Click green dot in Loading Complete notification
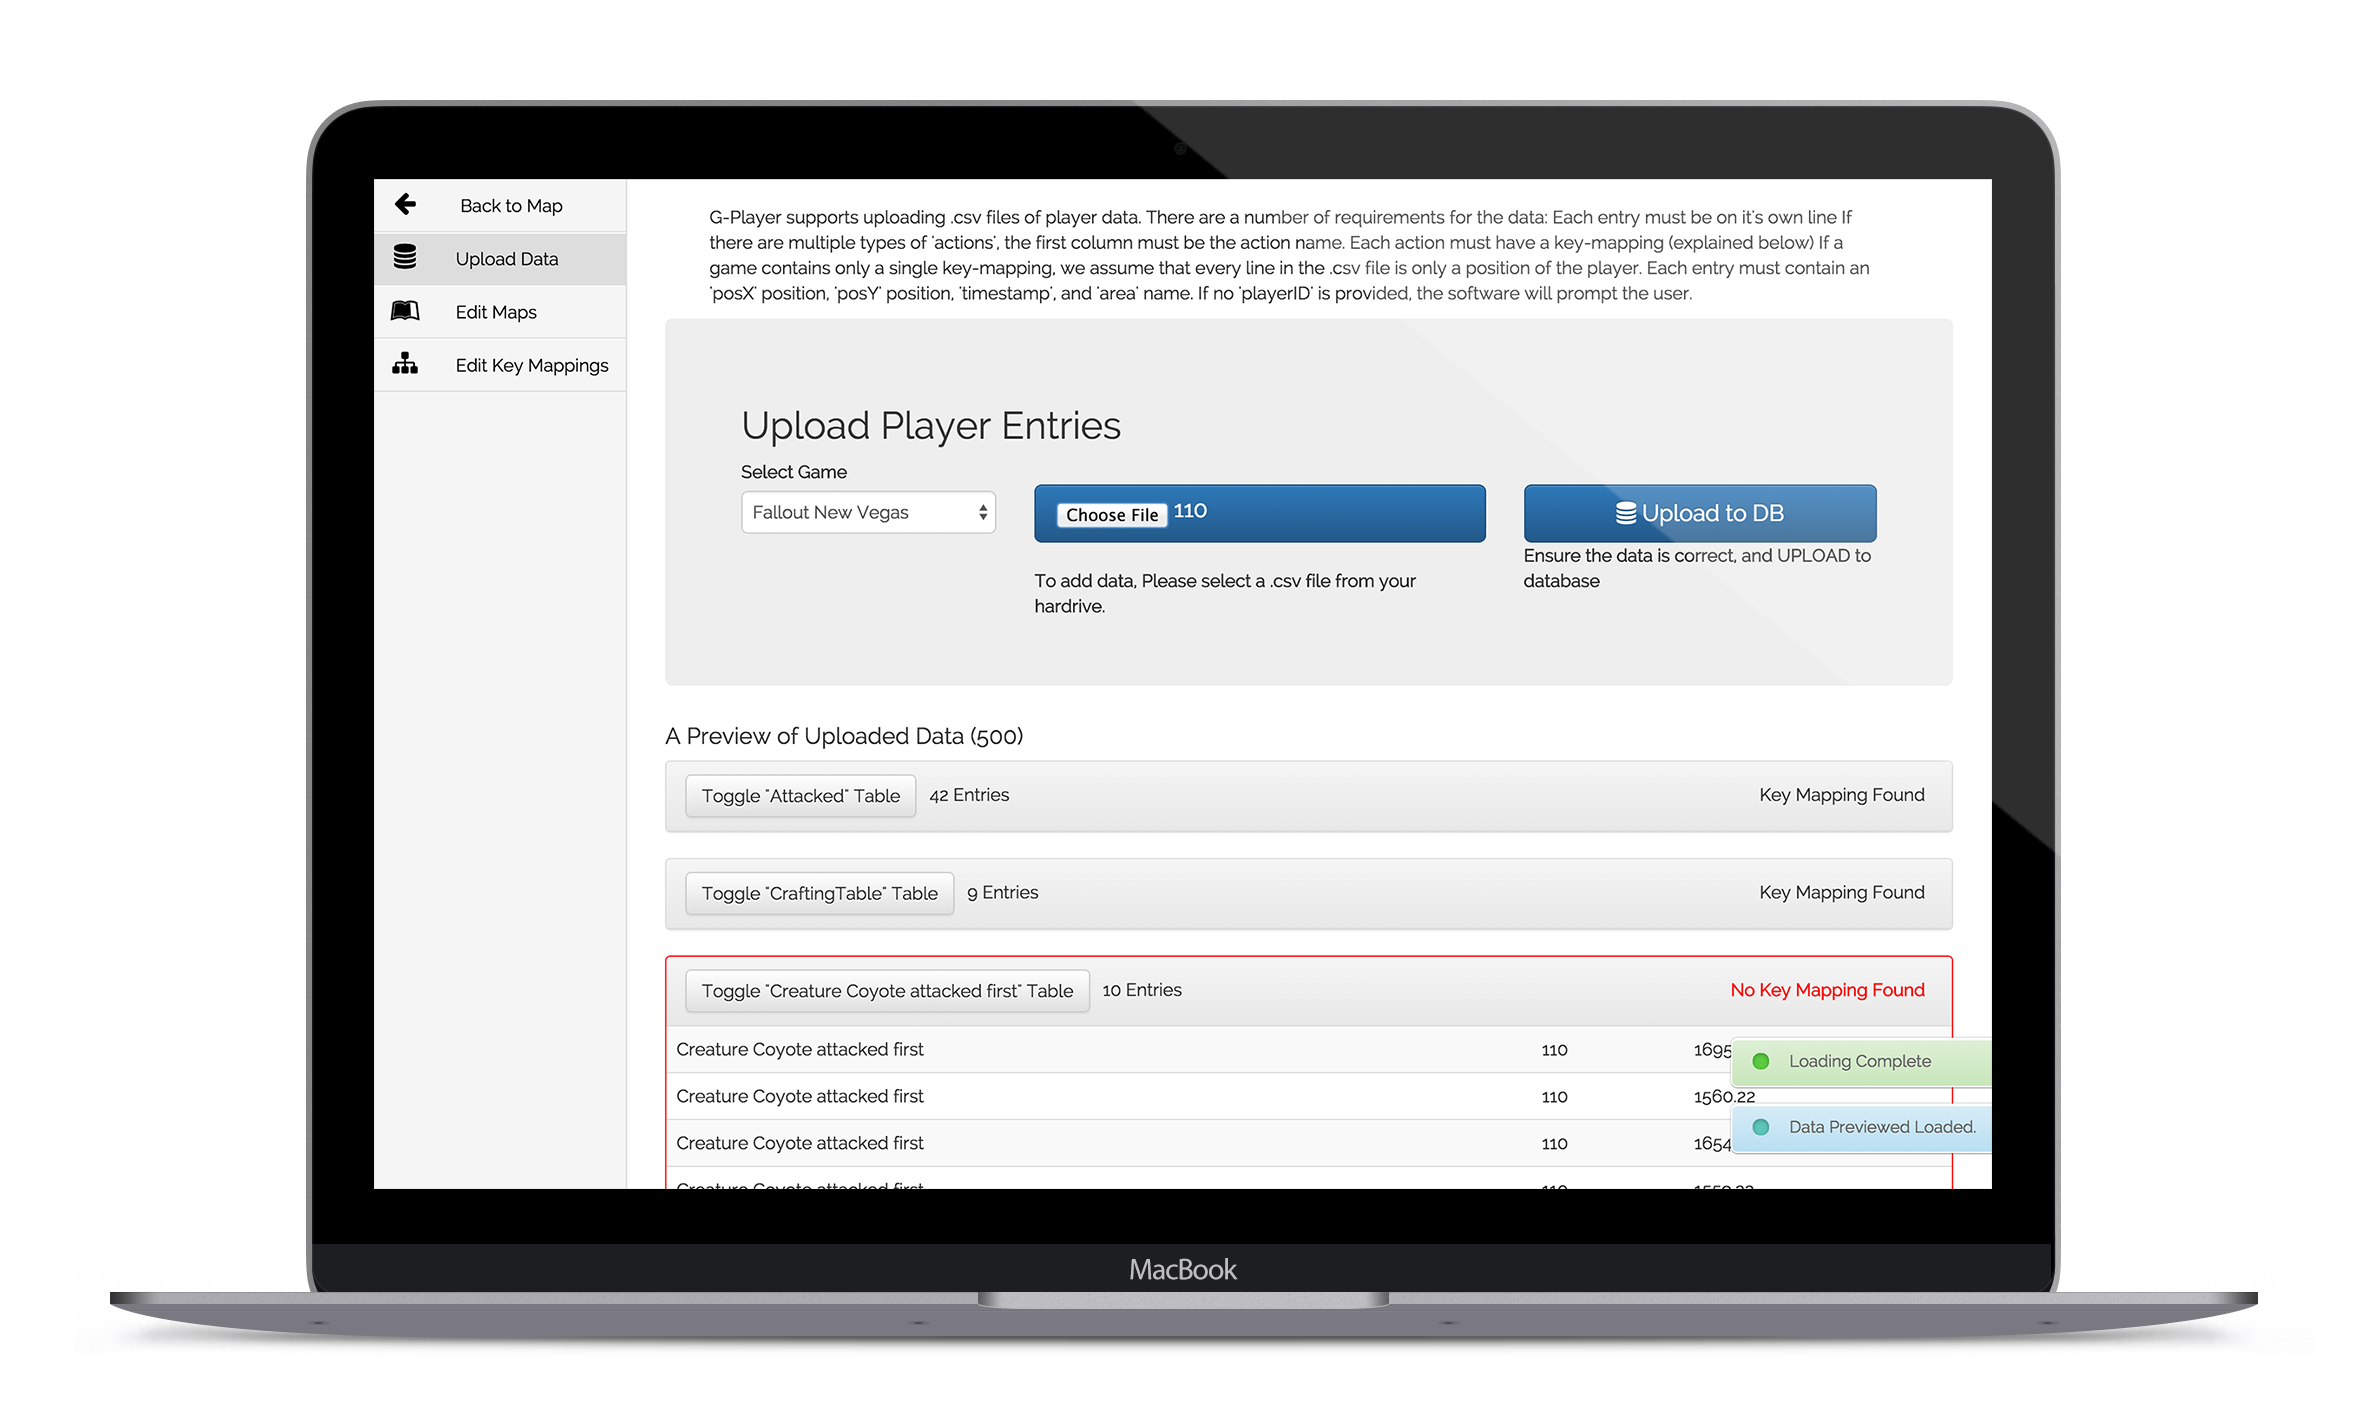 pos(1761,1061)
